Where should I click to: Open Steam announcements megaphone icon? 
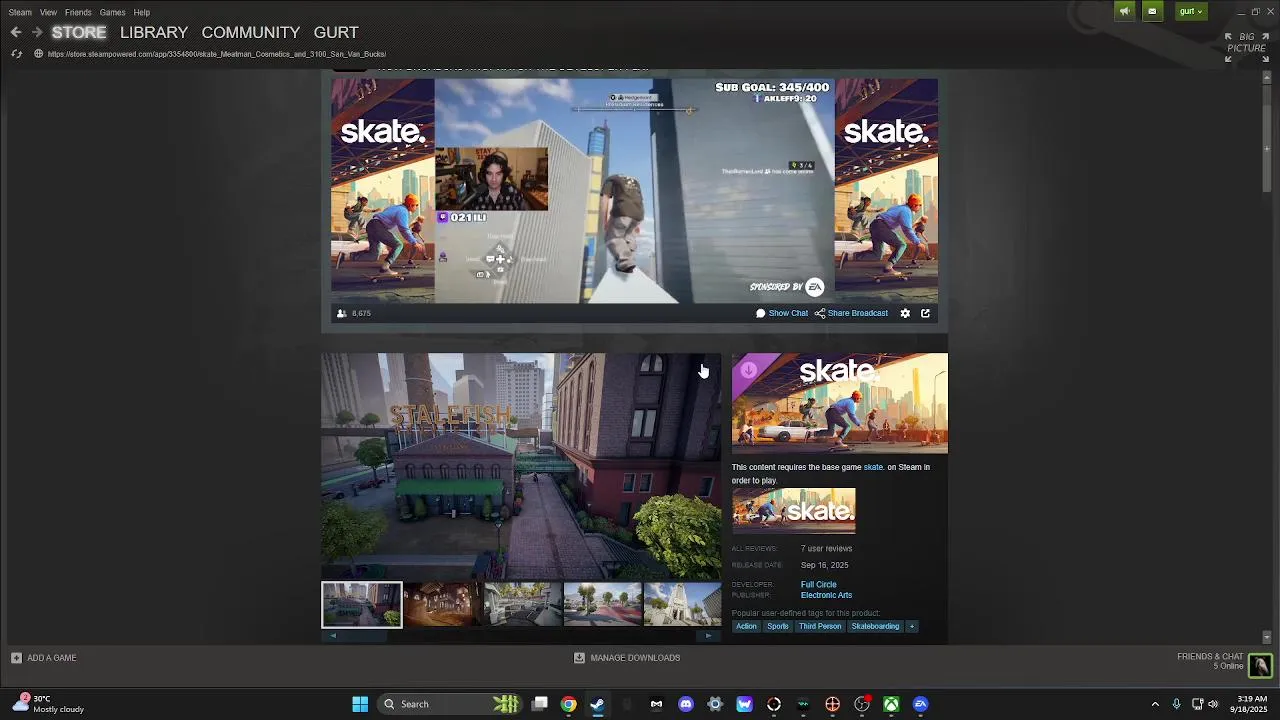tap(1125, 11)
